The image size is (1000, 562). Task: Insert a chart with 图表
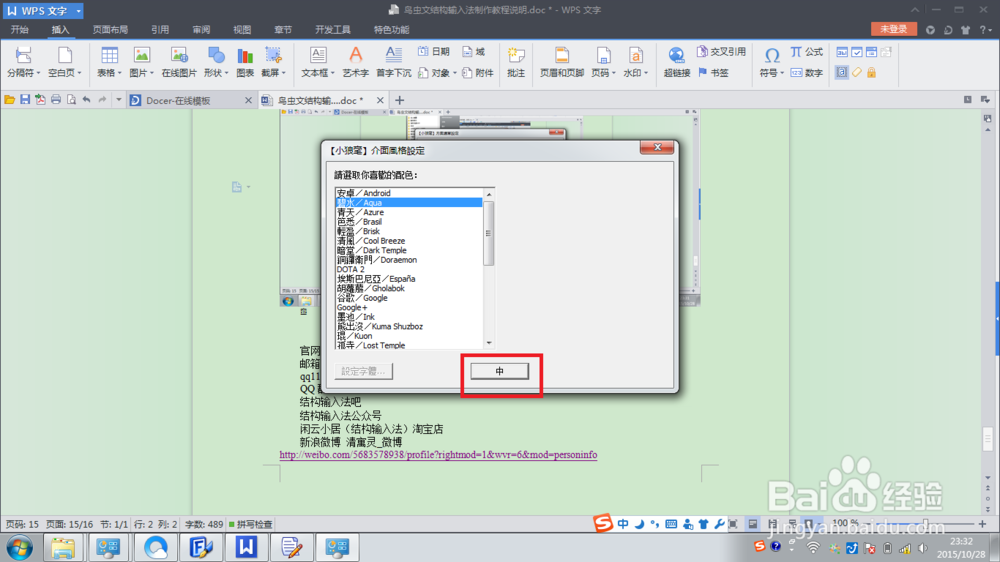(245, 62)
